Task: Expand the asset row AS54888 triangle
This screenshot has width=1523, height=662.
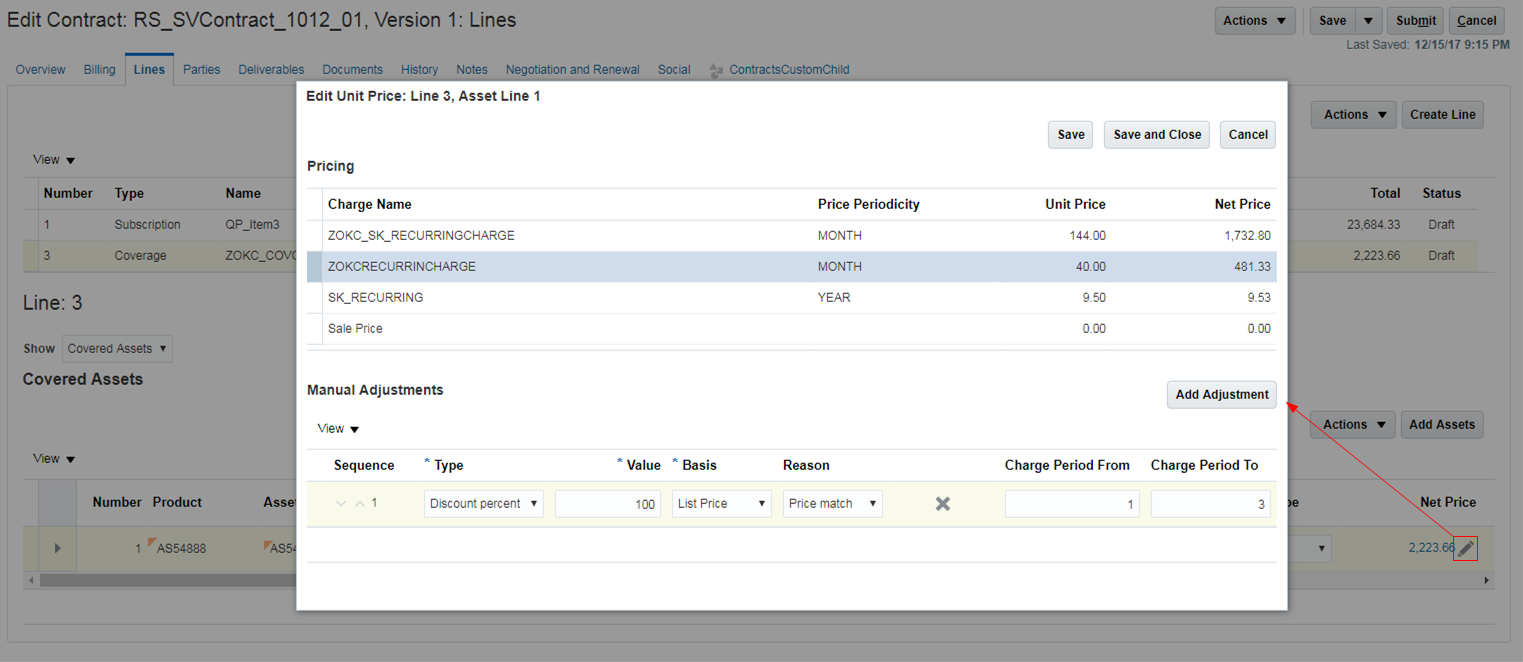Action: 57,548
